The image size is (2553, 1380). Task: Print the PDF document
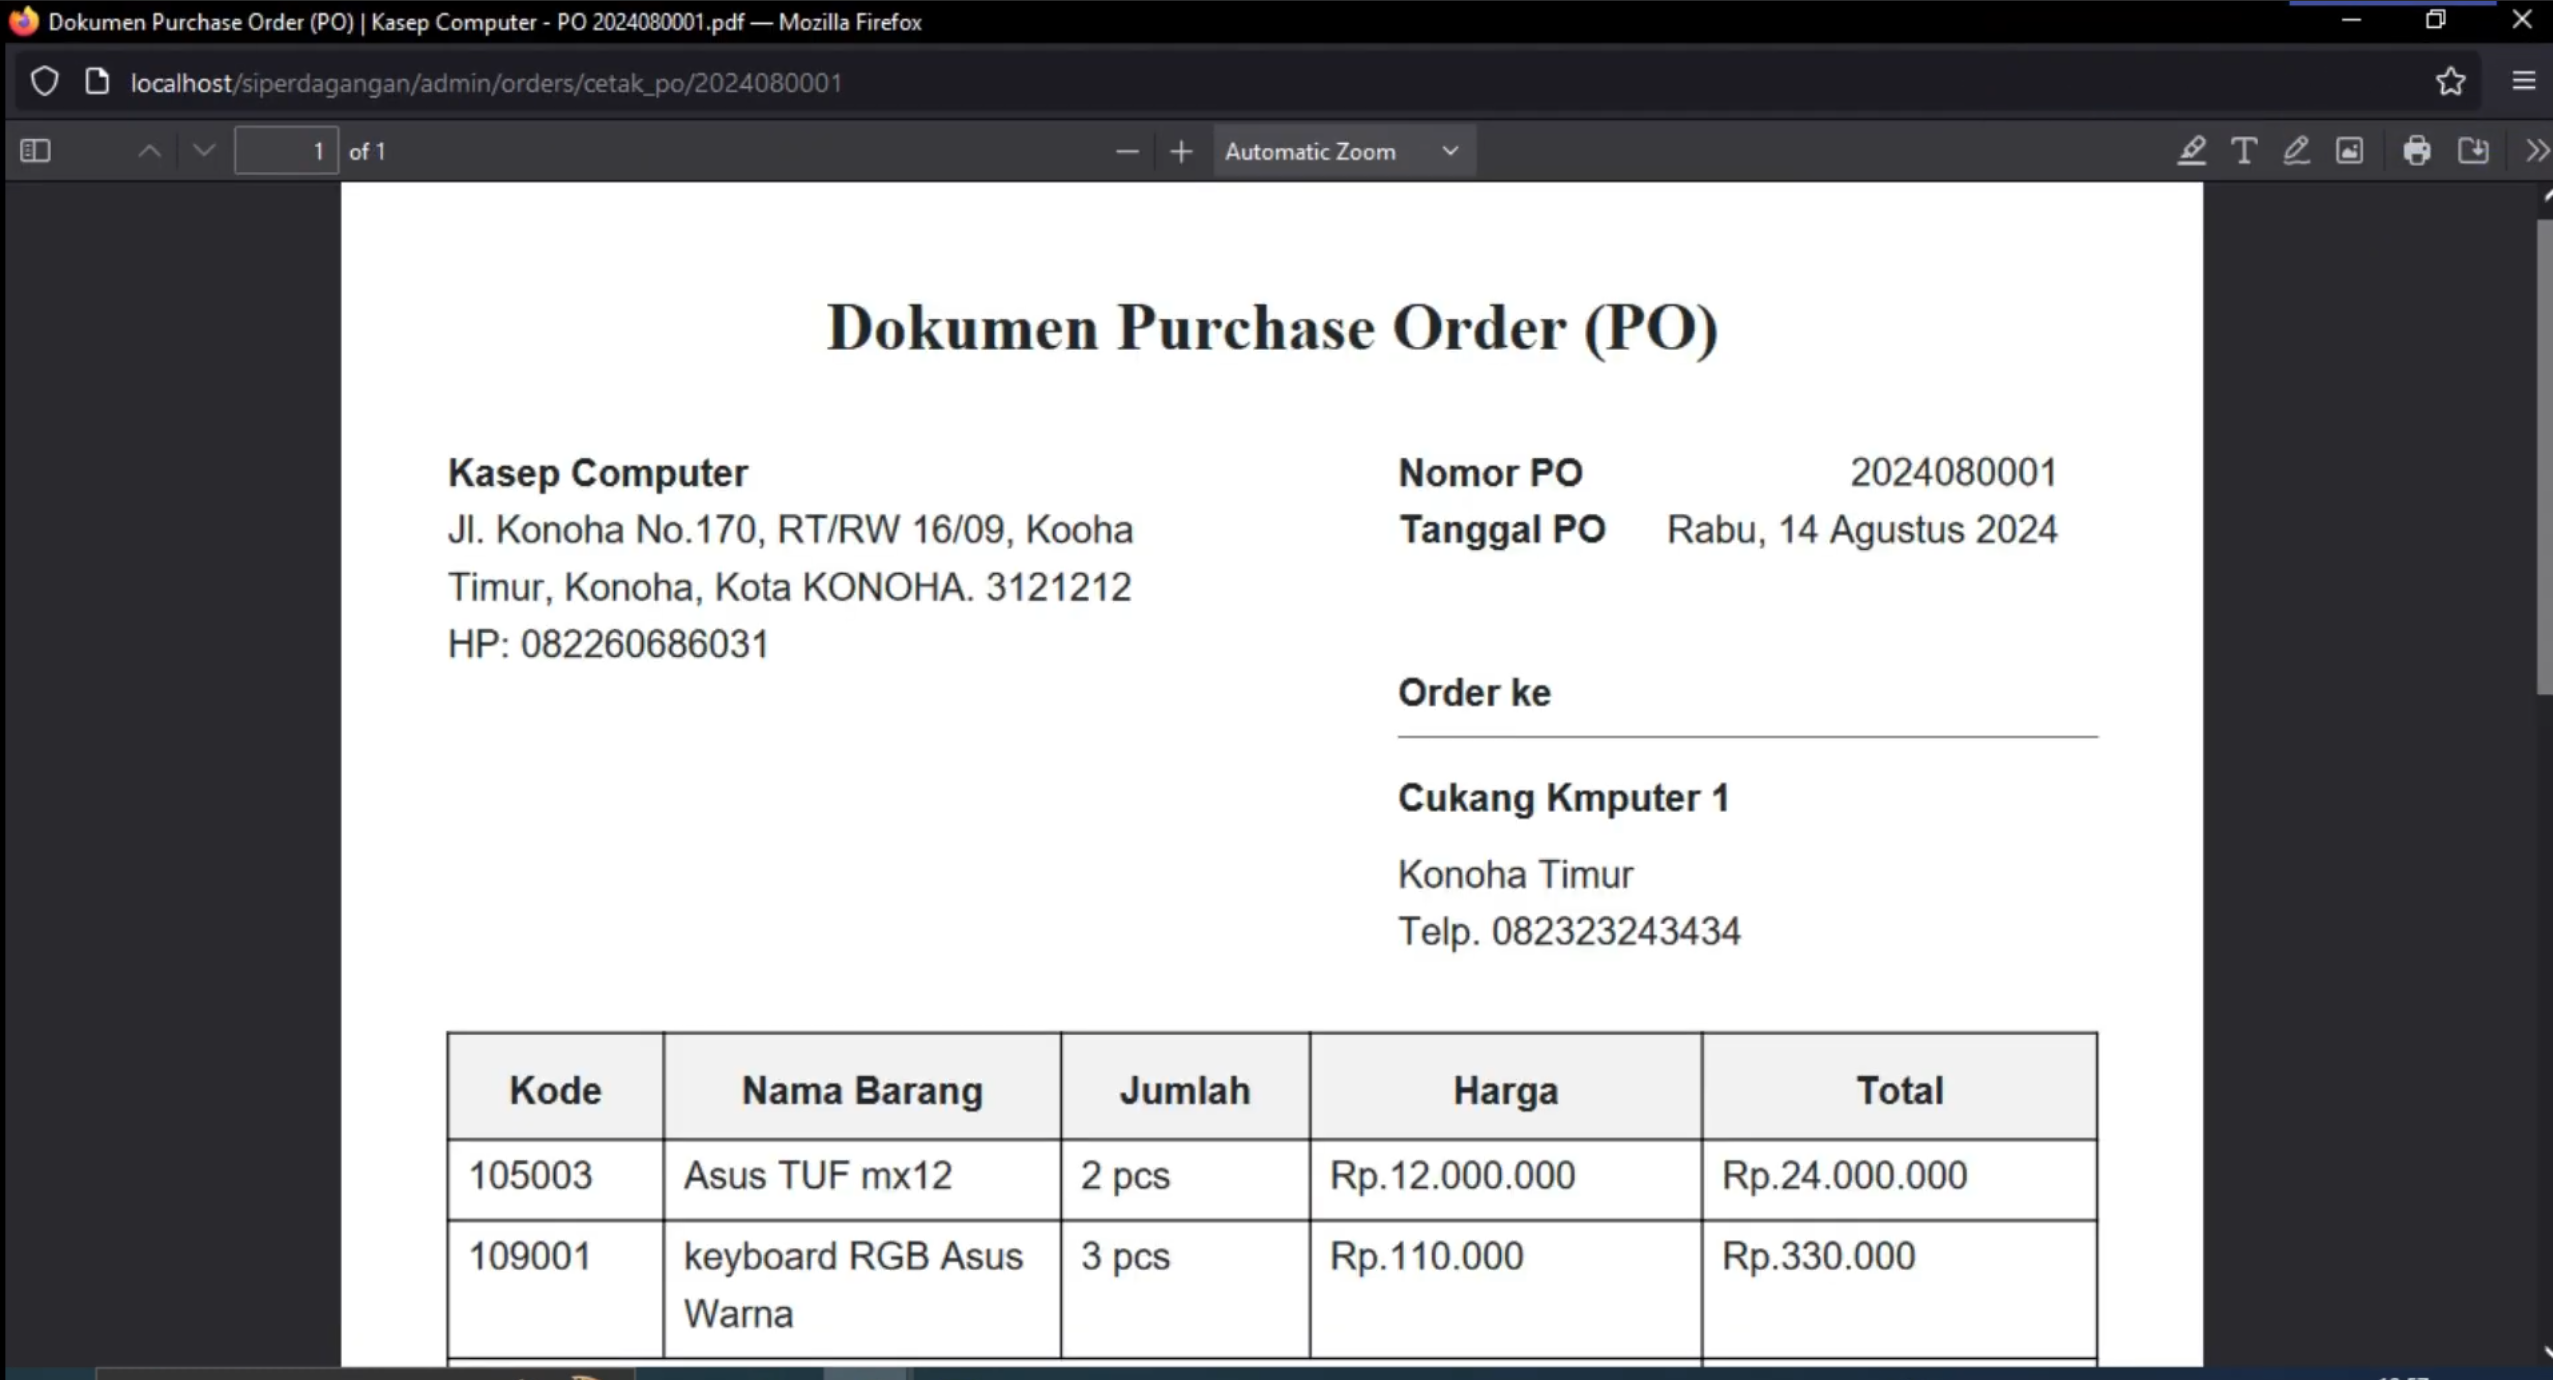[2417, 151]
